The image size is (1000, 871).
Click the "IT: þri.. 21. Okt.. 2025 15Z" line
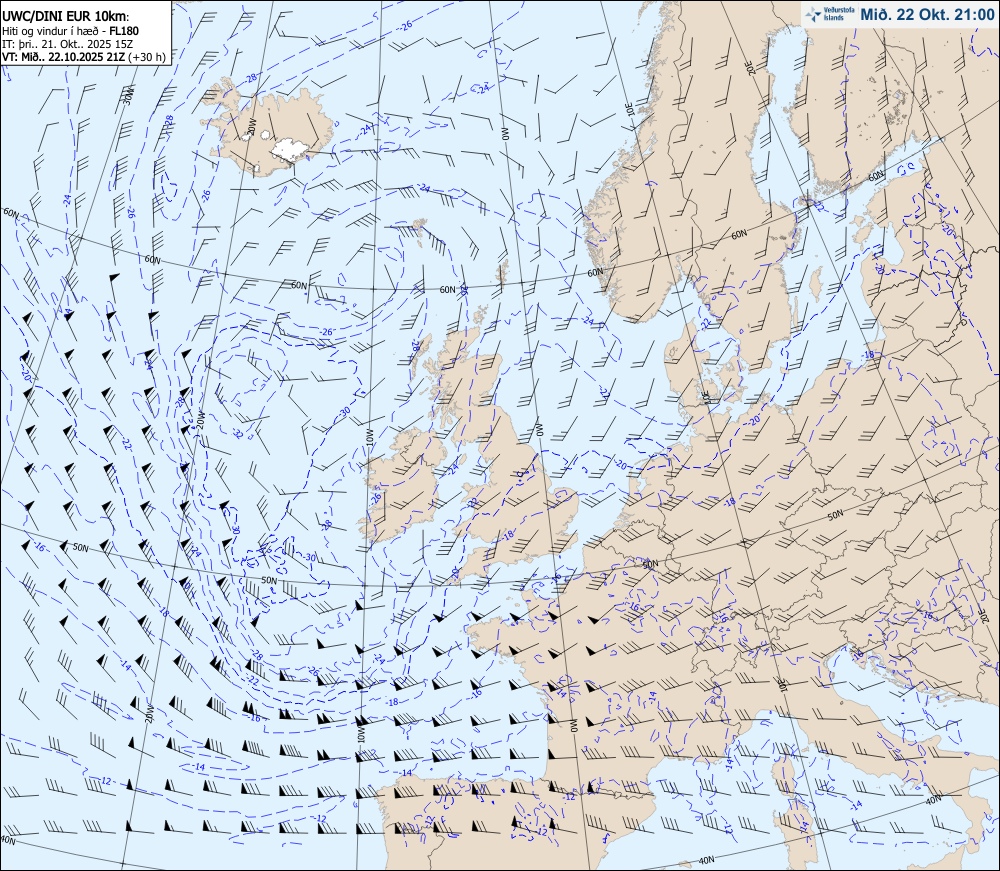(69, 43)
